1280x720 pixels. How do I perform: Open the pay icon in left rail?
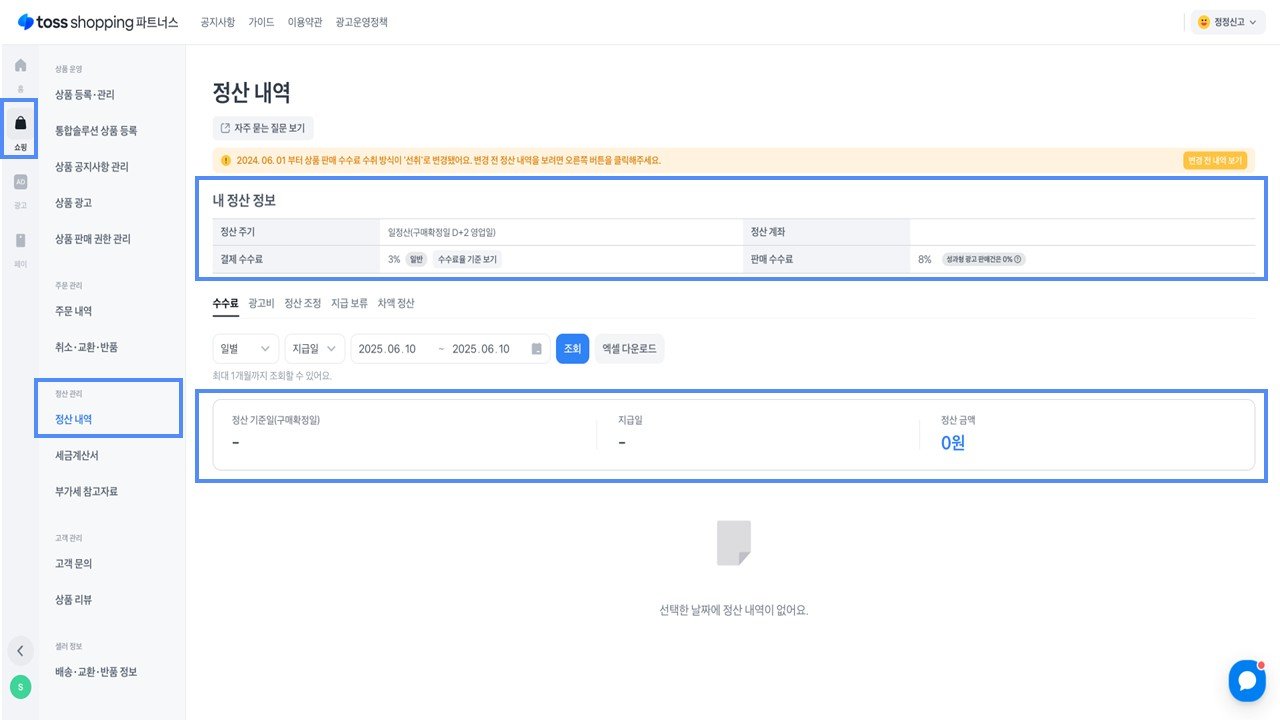pos(20,240)
